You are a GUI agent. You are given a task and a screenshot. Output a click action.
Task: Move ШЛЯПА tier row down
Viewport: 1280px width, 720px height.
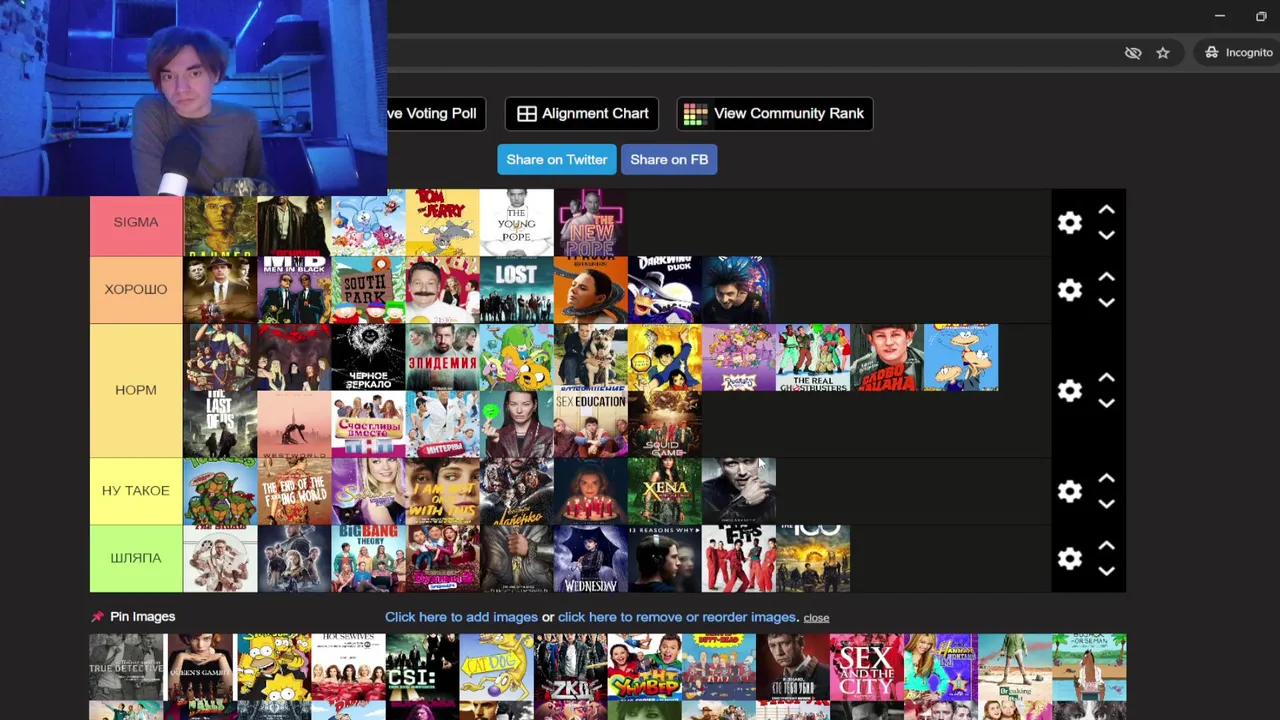pos(1106,571)
